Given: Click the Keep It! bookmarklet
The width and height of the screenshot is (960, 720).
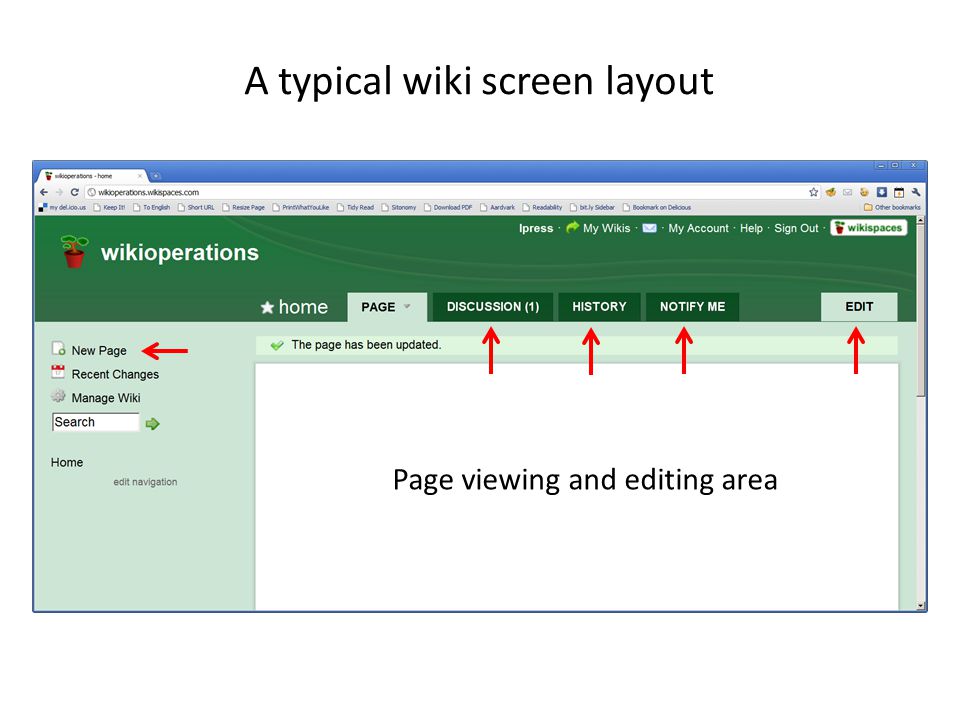Looking at the screenshot, I should click(109, 208).
